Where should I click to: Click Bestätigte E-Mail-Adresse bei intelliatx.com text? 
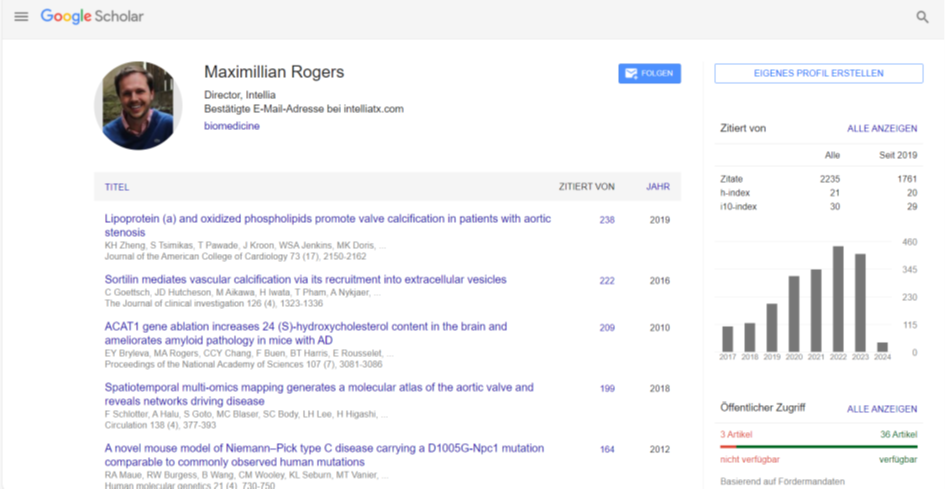[304, 109]
